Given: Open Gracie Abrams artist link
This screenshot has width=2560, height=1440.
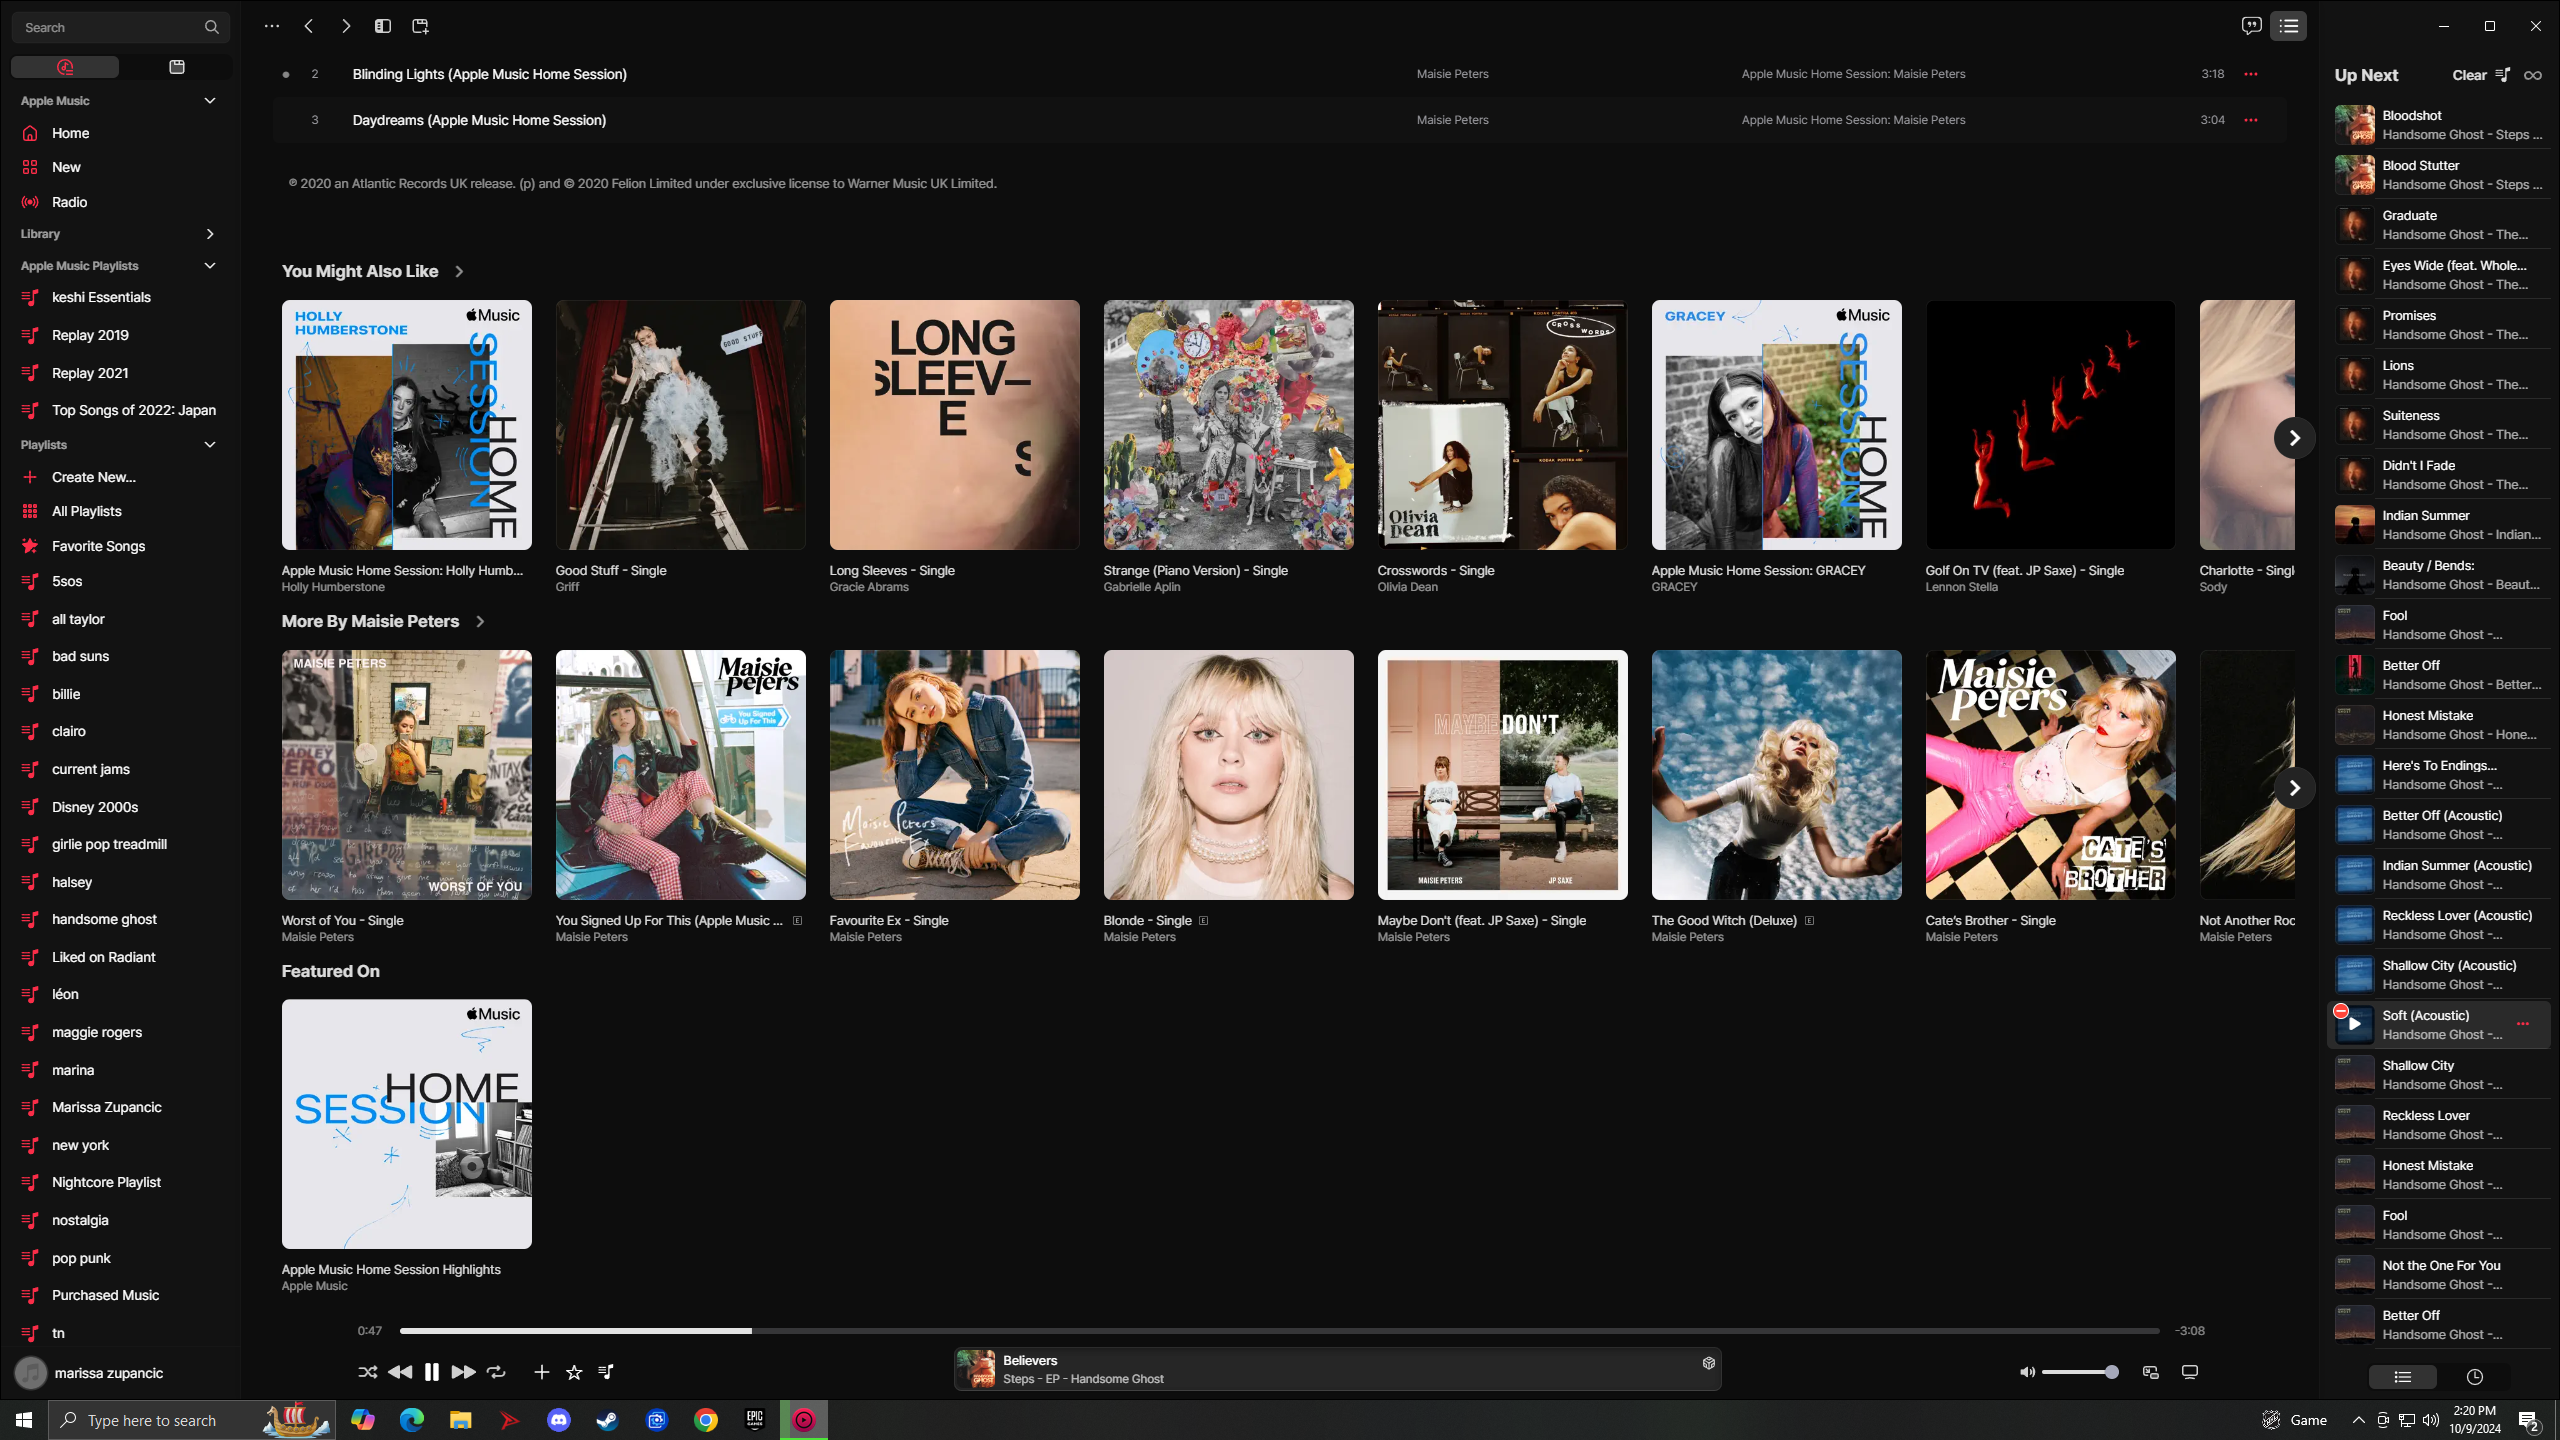Looking at the screenshot, I should point(869,587).
